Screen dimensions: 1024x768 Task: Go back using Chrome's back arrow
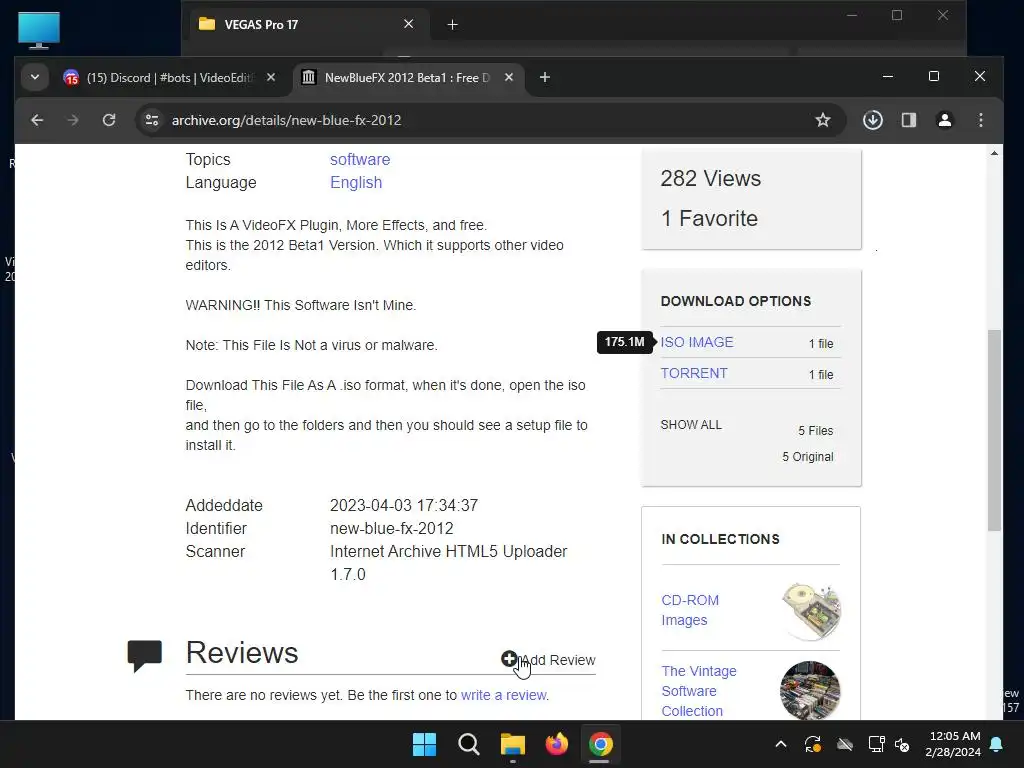tap(37, 120)
